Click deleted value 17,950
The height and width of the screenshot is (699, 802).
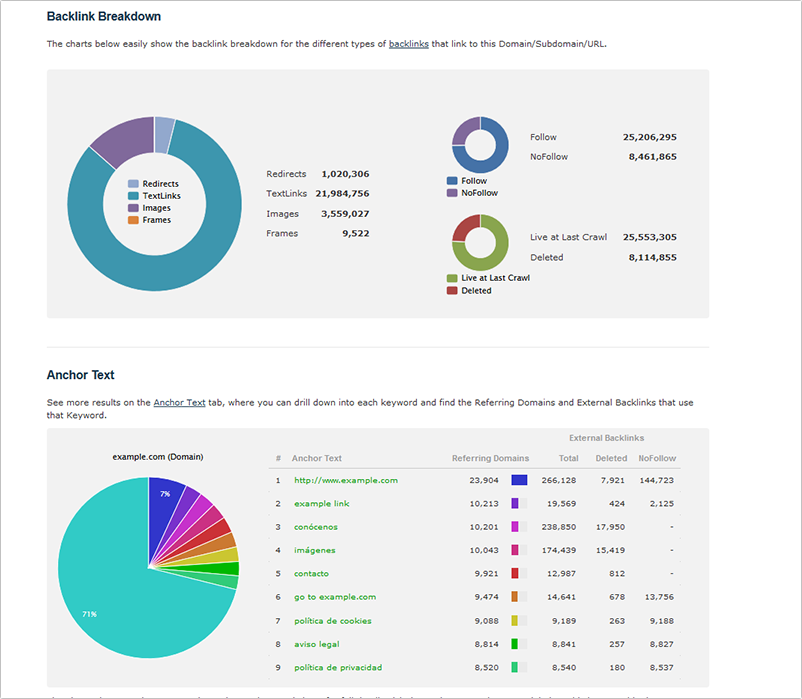point(611,527)
